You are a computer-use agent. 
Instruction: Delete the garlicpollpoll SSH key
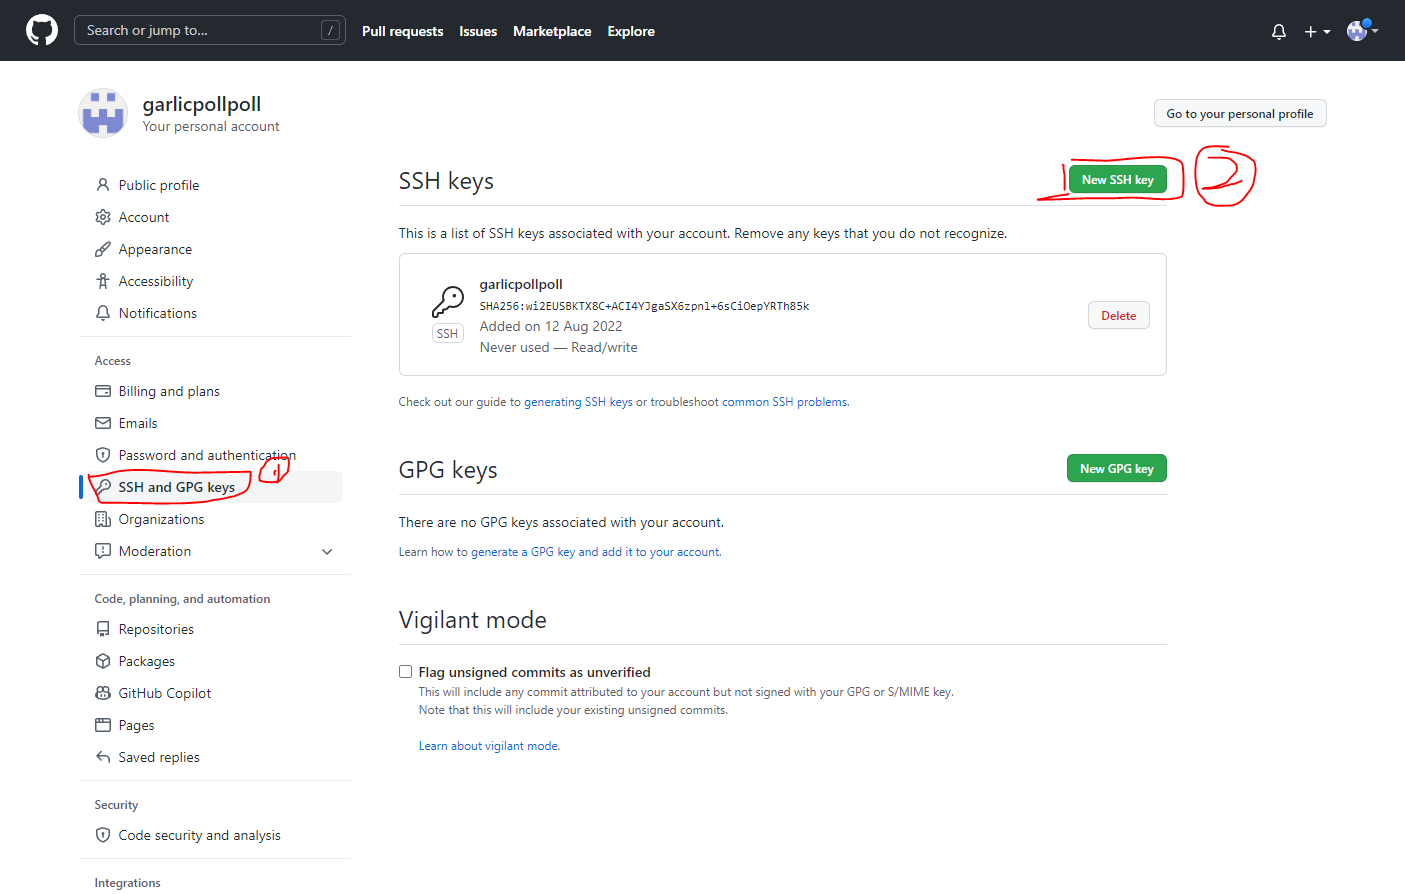pos(1119,316)
